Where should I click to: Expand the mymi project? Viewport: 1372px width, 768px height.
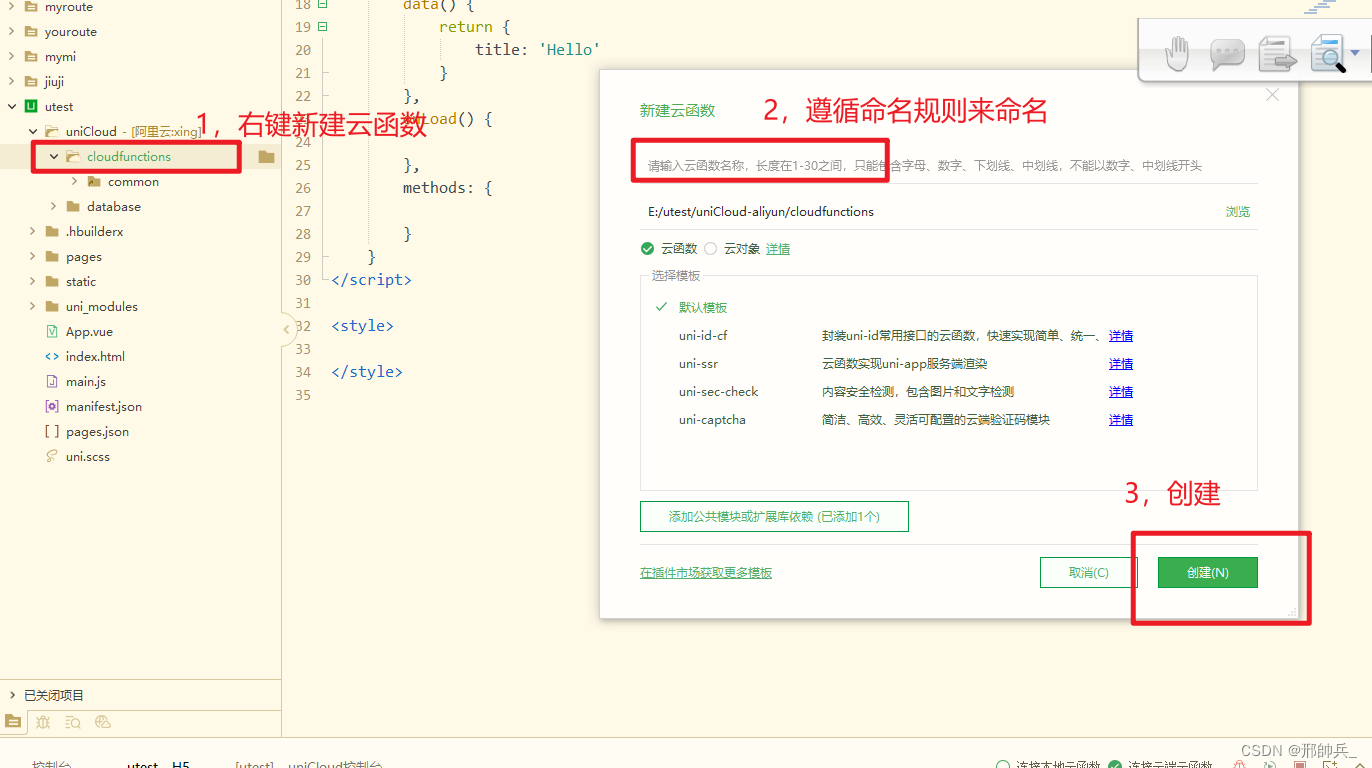(12, 56)
